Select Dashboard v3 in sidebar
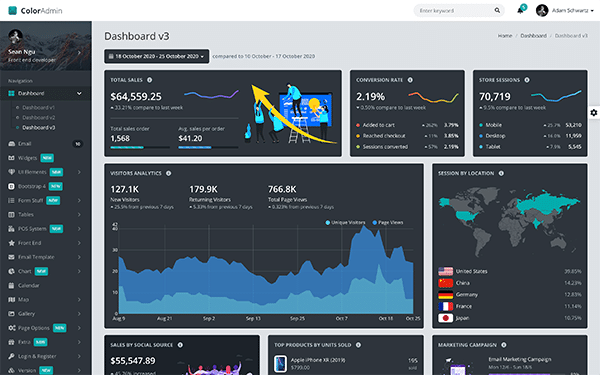The image size is (600, 375). tap(38, 127)
